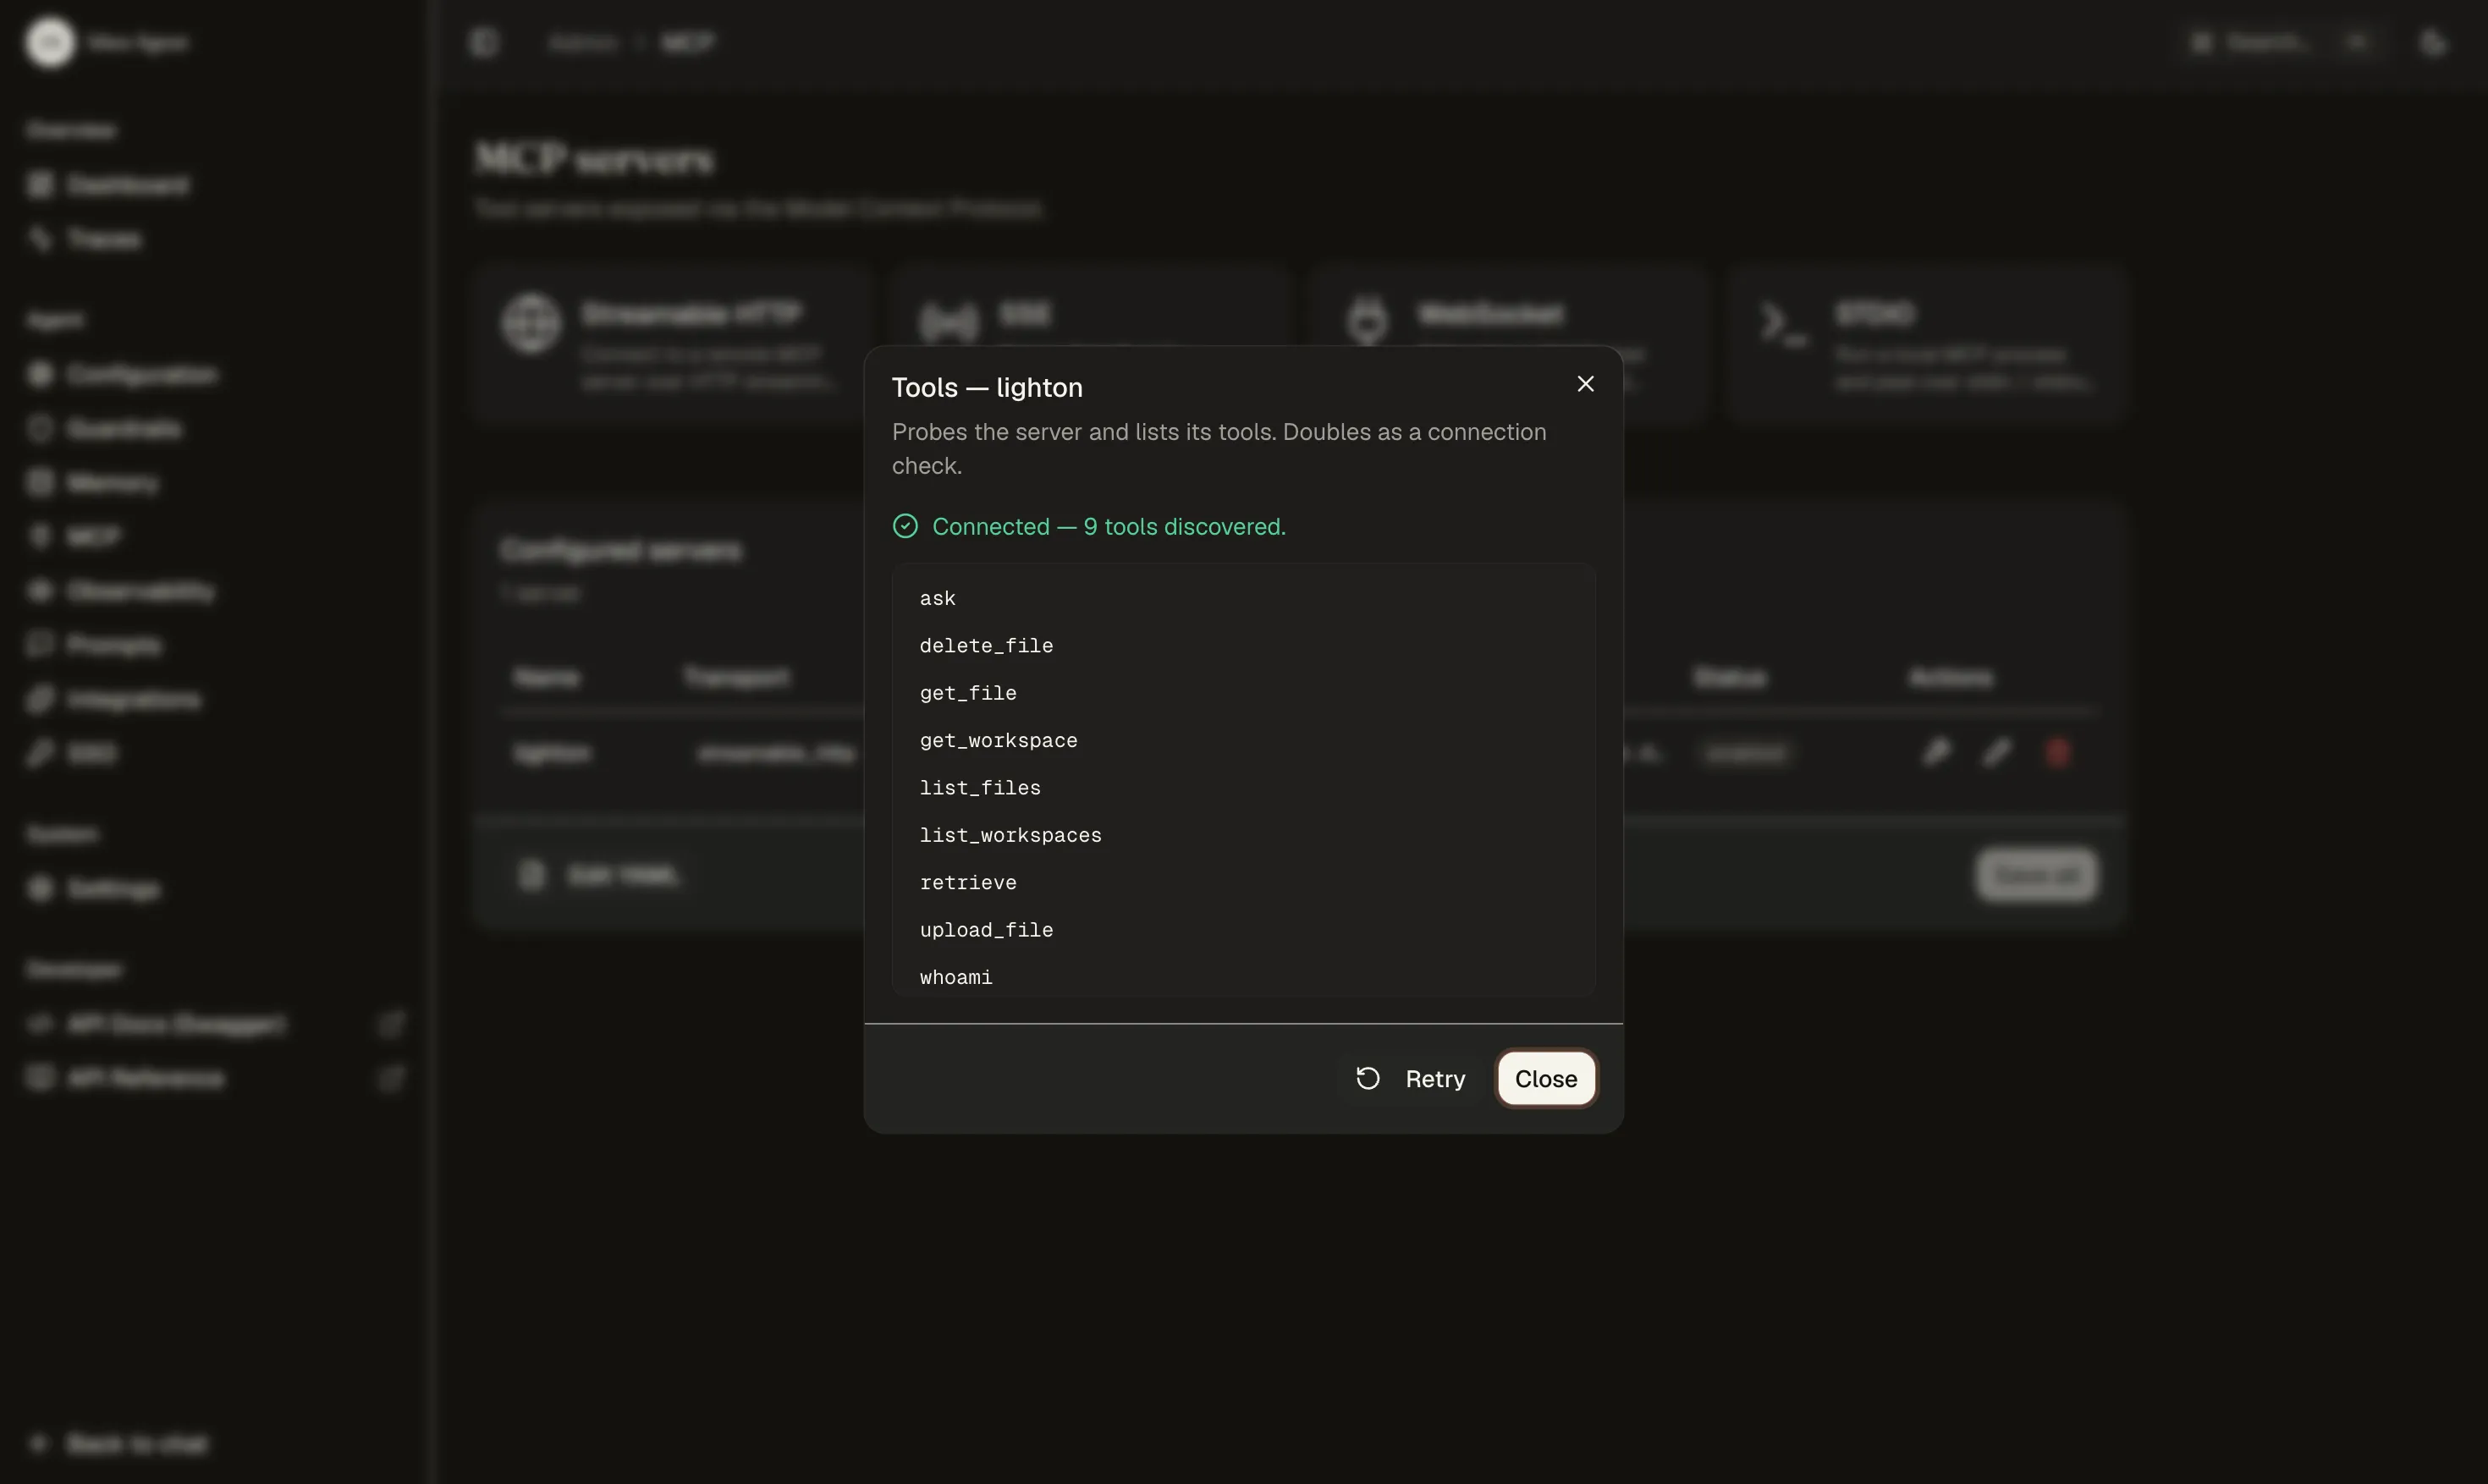Click the edit pencil icon for lighton

tap(1996, 752)
